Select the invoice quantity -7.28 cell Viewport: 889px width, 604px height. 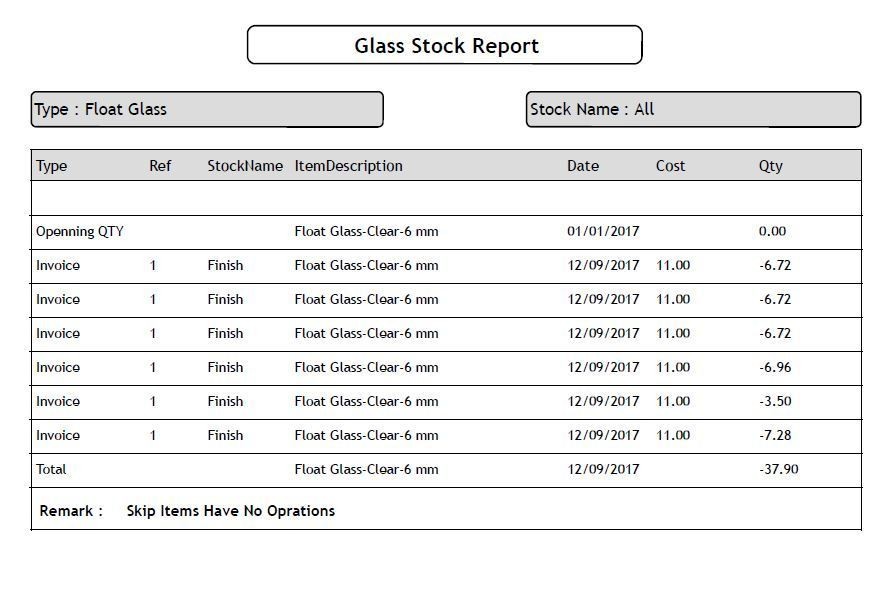click(775, 436)
